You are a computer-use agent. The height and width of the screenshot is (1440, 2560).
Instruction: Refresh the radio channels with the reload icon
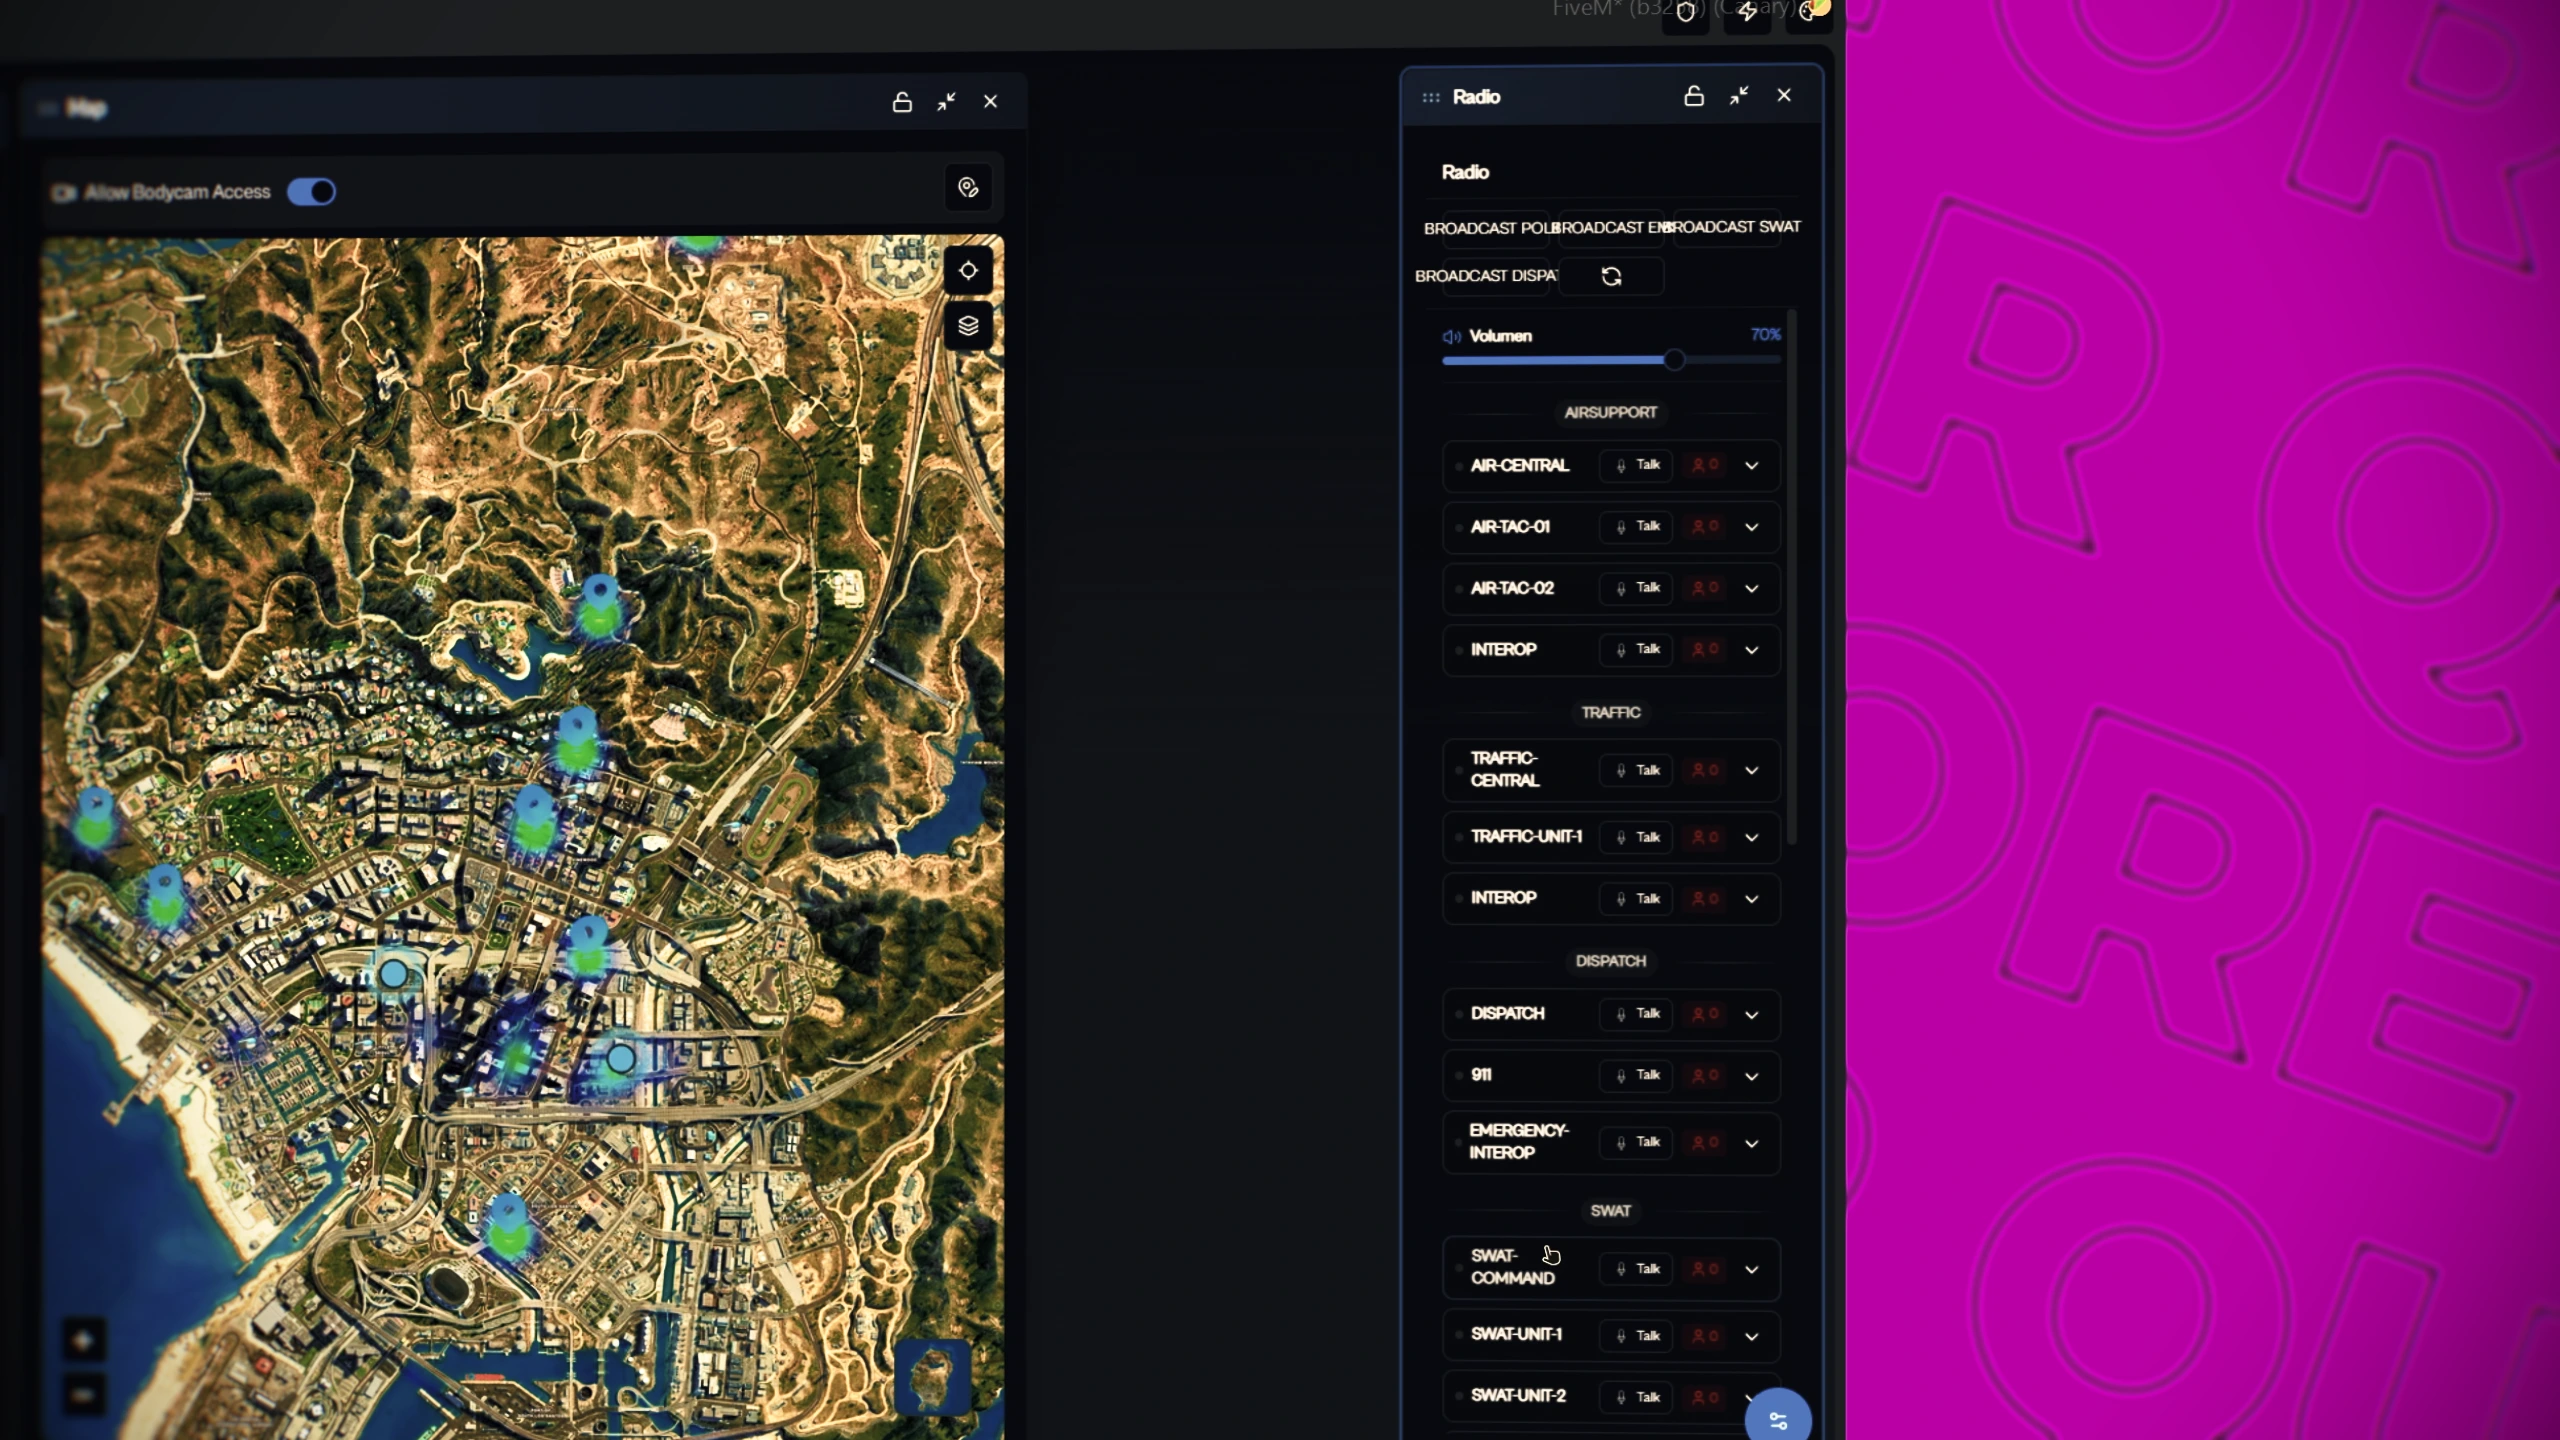[1611, 276]
